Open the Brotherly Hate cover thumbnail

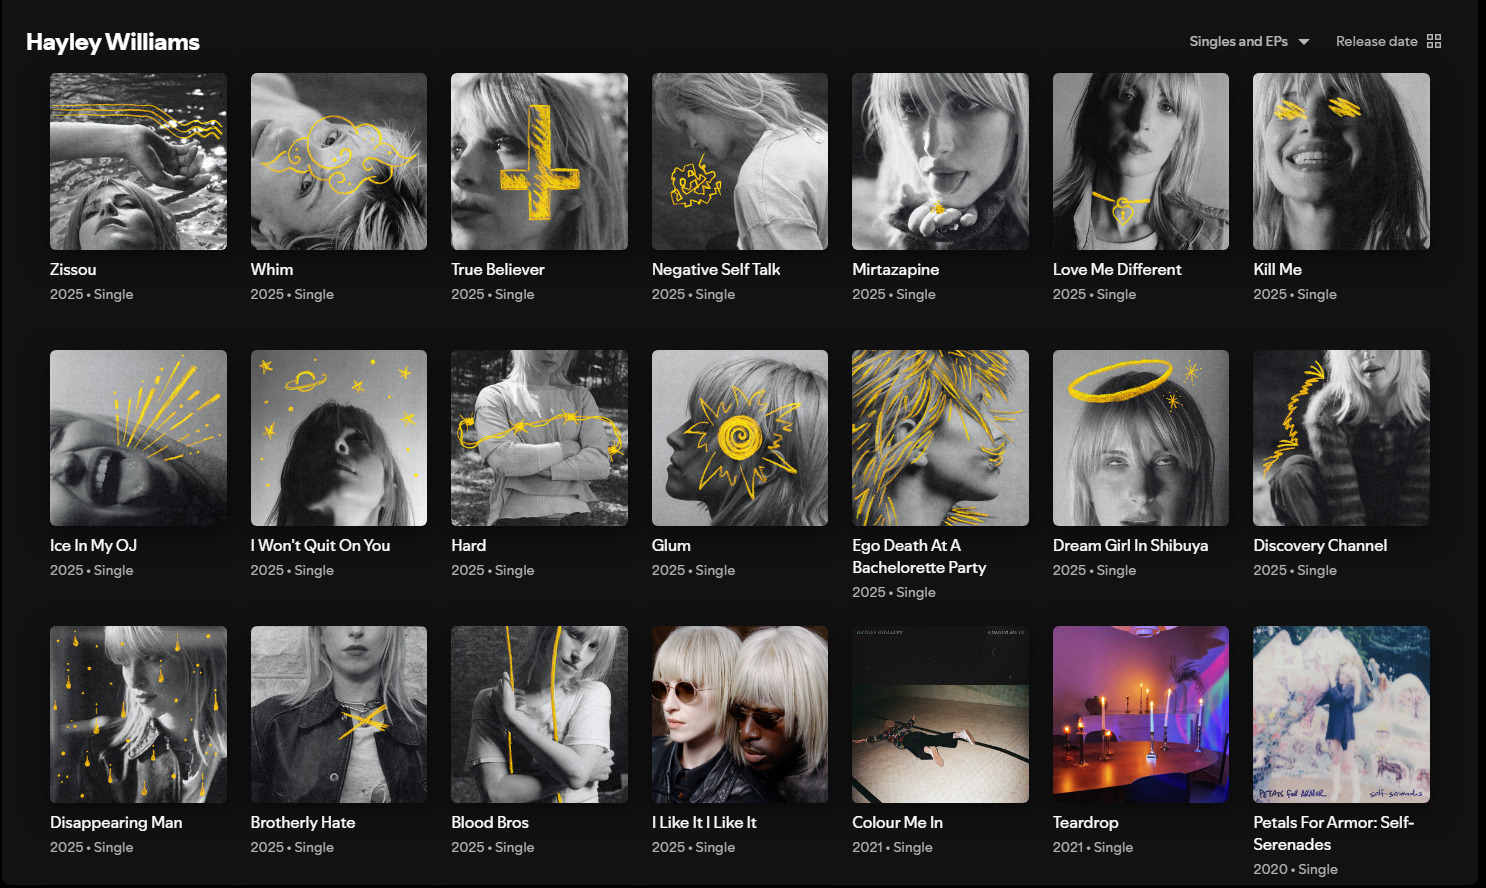pyautogui.click(x=339, y=714)
